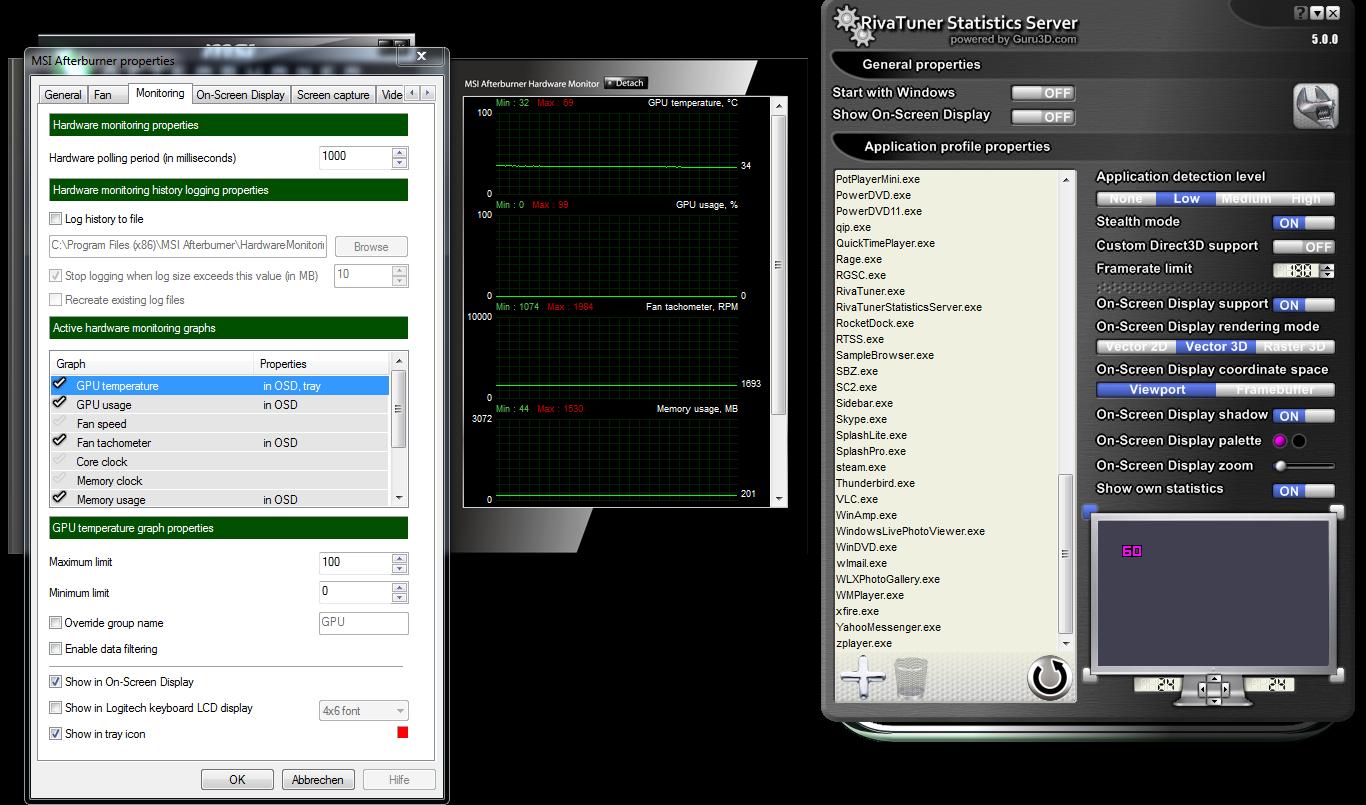Decrease Minimum limit with down arrow
The height and width of the screenshot is (805, 1366).
pos(400,597)
